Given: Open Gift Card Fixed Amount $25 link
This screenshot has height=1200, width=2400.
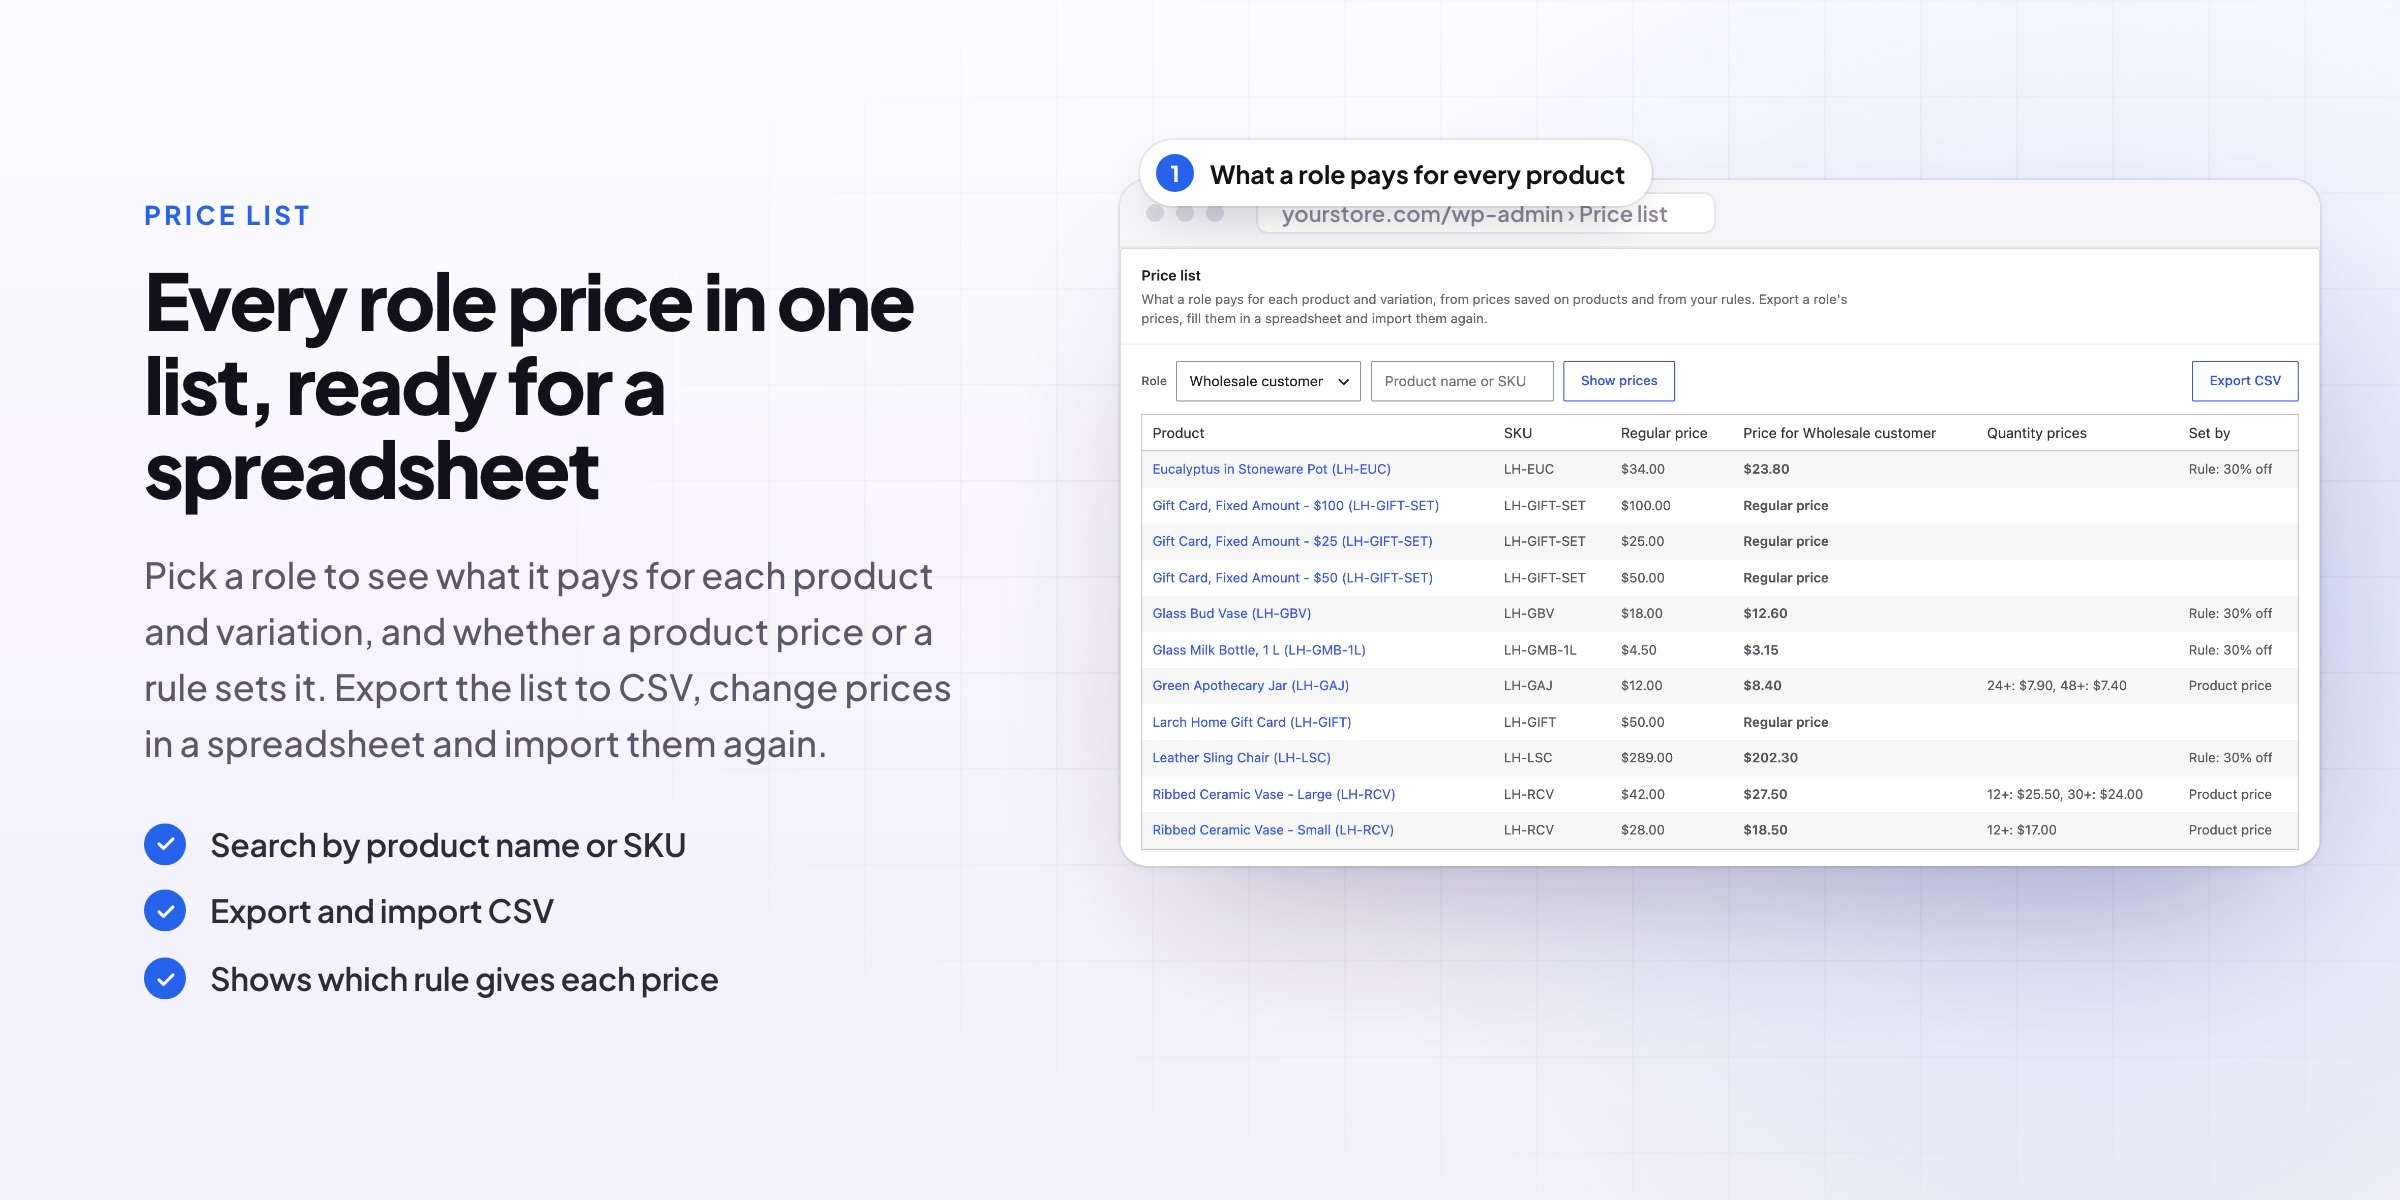Looking at the screenshot, I should click(1292, 542).
